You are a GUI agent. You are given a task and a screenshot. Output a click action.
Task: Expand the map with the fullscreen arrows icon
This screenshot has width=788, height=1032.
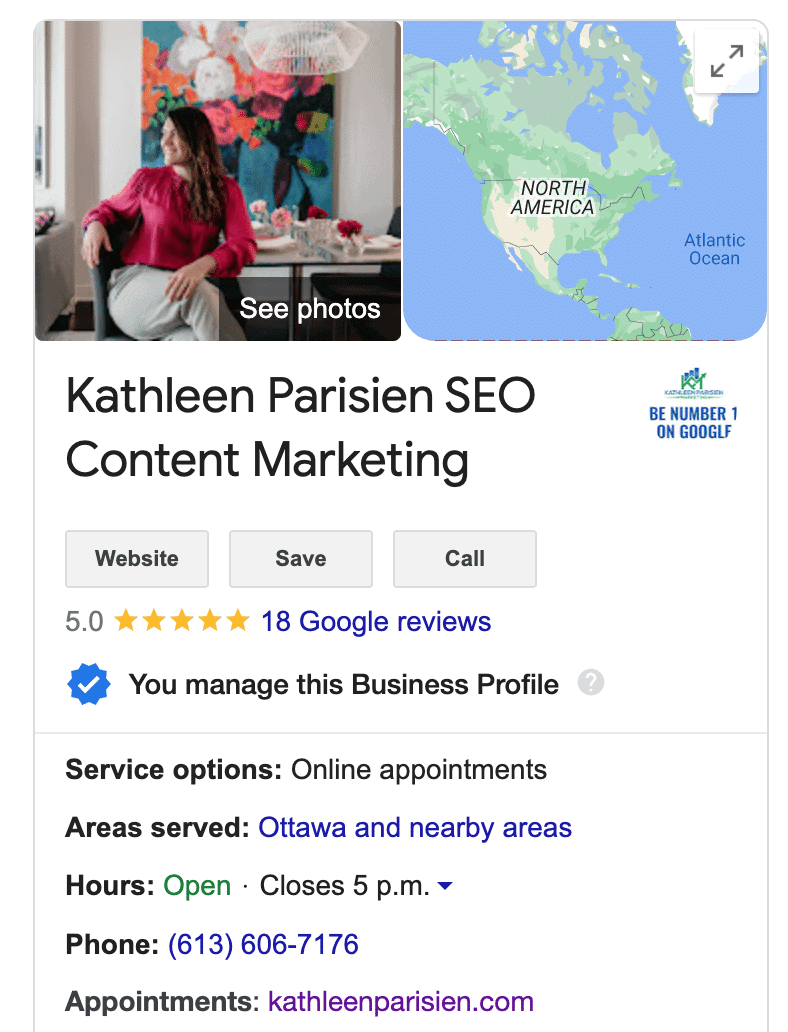pos(727,61)
